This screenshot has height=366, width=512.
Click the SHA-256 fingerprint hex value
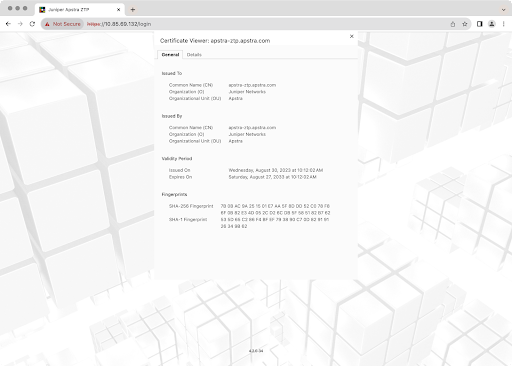(275, 210)
